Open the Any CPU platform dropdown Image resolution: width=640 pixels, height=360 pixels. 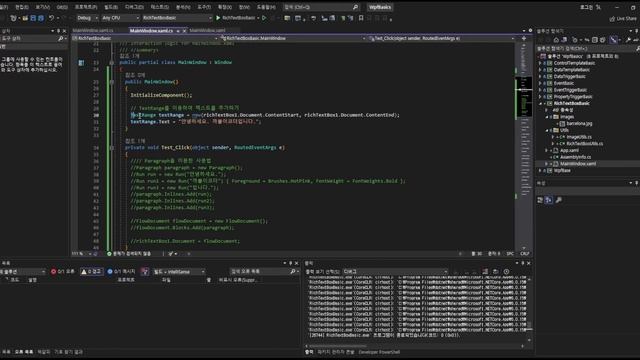point(120,18)
